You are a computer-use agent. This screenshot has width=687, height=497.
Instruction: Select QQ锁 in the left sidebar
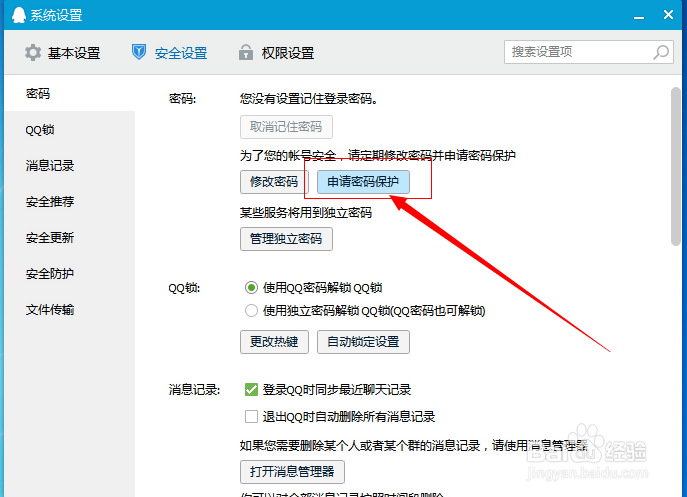point(70,130)
